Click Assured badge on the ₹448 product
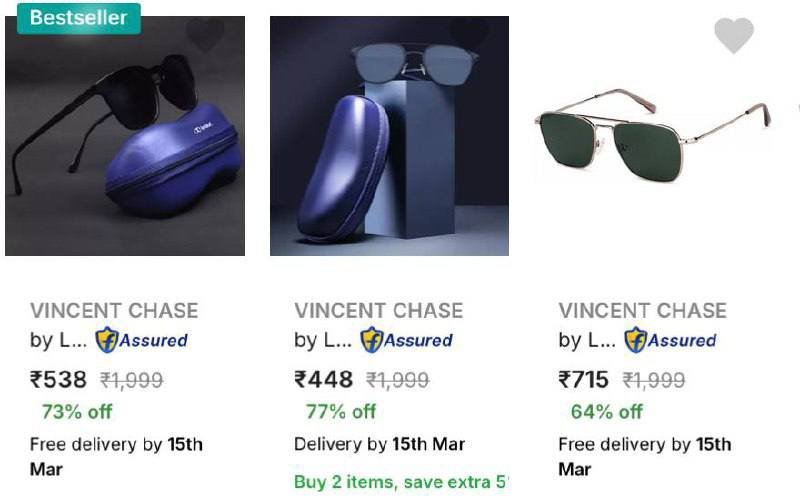The height and width of the screenshot is (496, 800). pyautogui.click(x=406, y=340)
